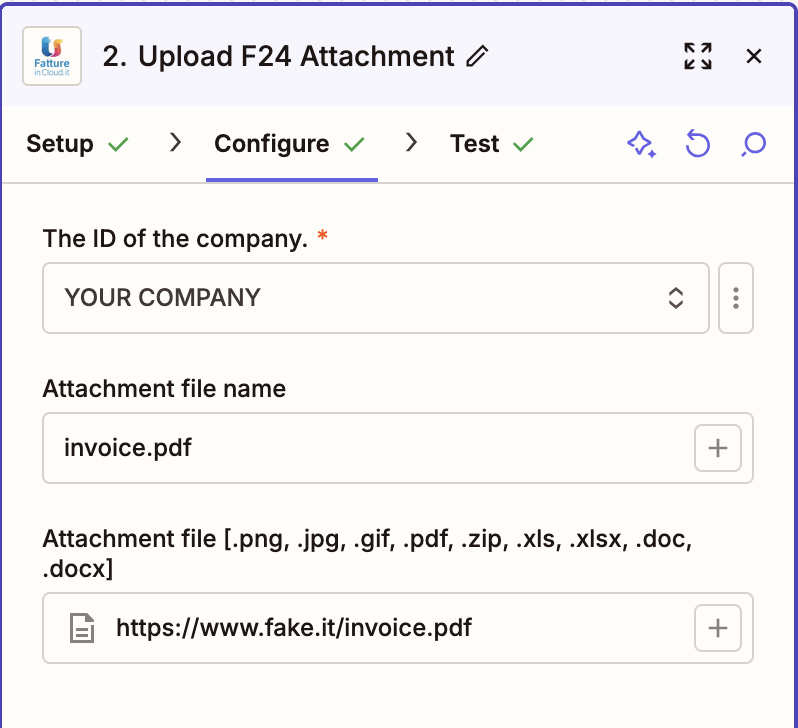
Task: Open the YOUR COMPANY dropdown
Action: pos(376,298)
